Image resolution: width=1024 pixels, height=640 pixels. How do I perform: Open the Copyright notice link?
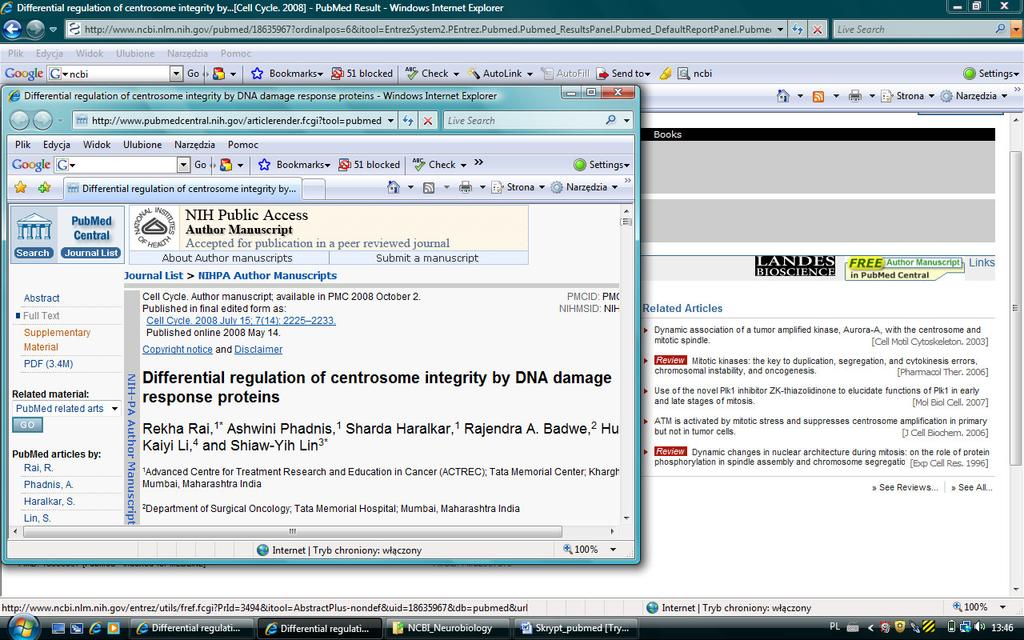click(x=178, y=349)
